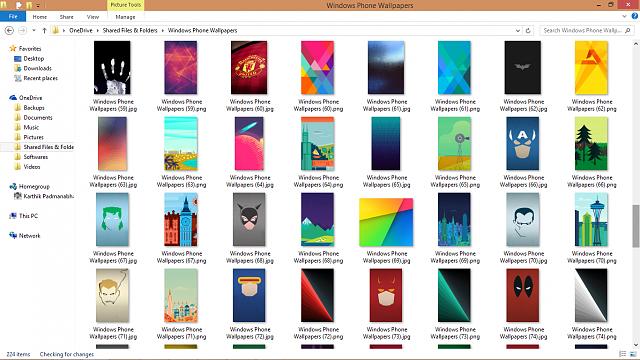Open the Pictures folder in sidebar
The width and height of the screenshot is (640, 360).
tap(33, 138)
